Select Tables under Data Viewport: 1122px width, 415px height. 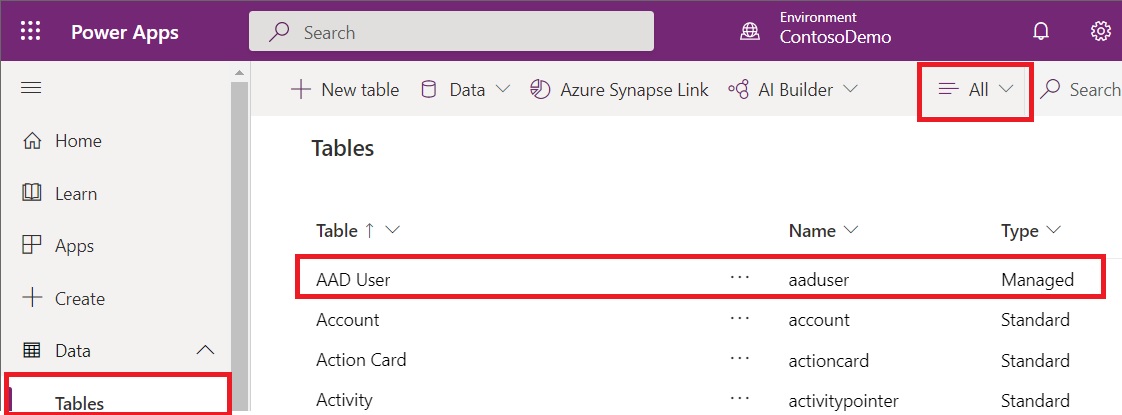80,404
